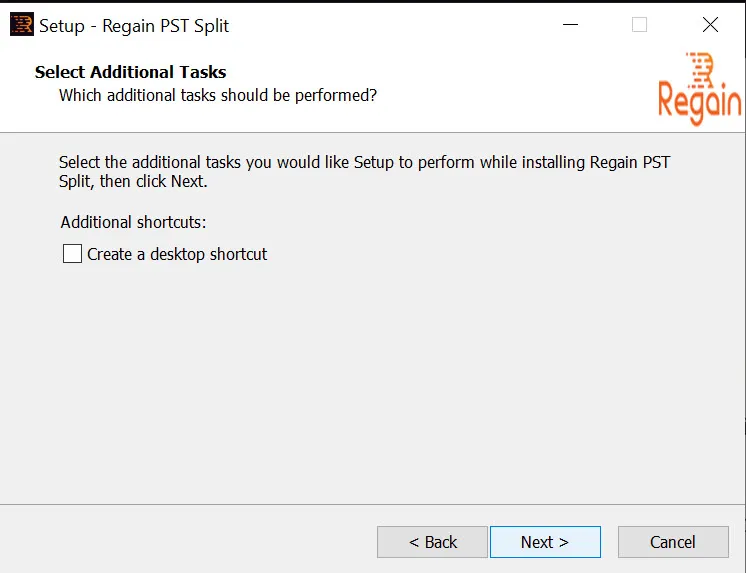Click the 'Select Additional Tasks' heading
The image size is (746, 573).
click(x=130, y=72)
